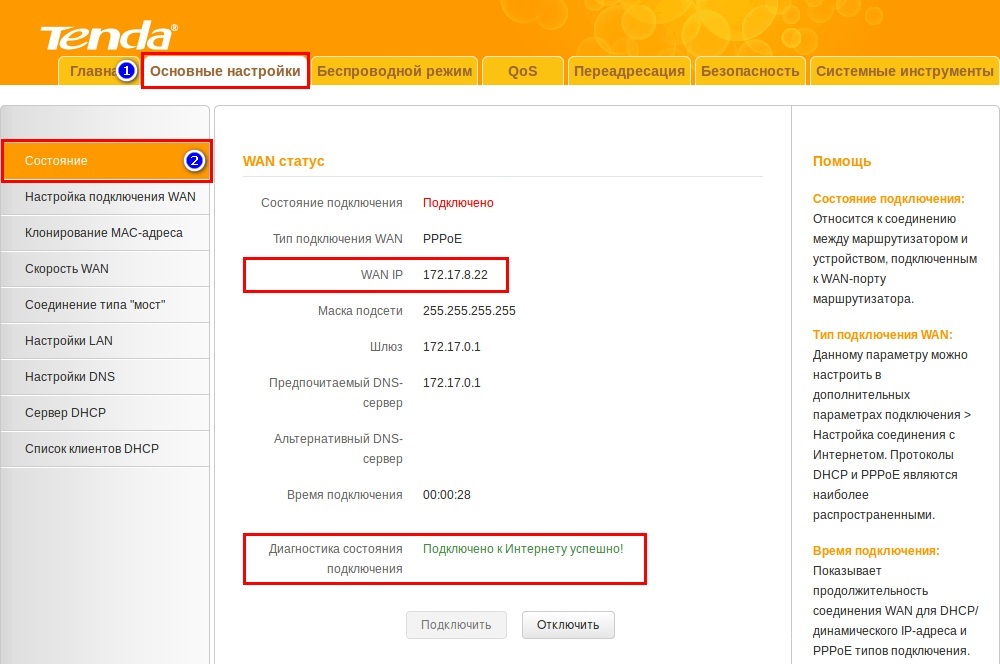1000x664 pixels.
Task: Click the Тип подключения WAN: help heading
Action: coord(882,335)
